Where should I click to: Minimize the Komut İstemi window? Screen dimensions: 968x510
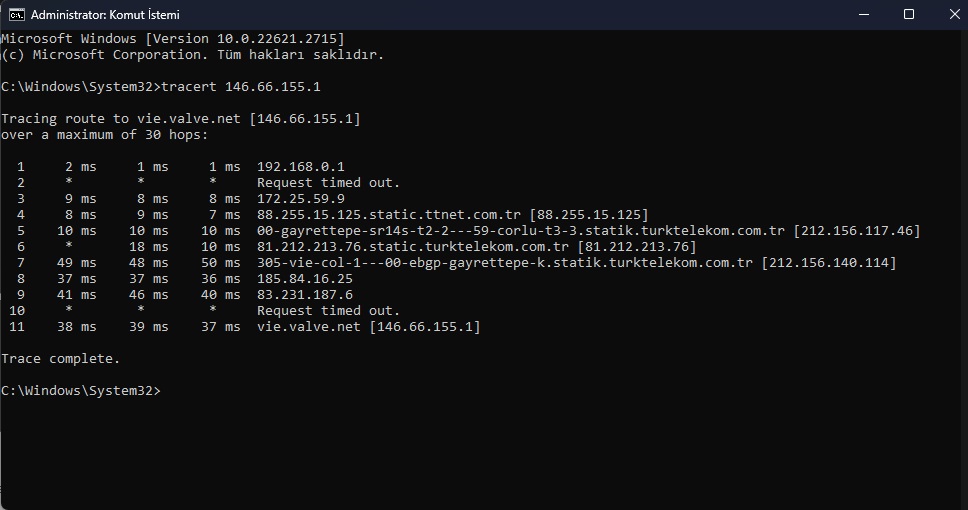(864, 14)
